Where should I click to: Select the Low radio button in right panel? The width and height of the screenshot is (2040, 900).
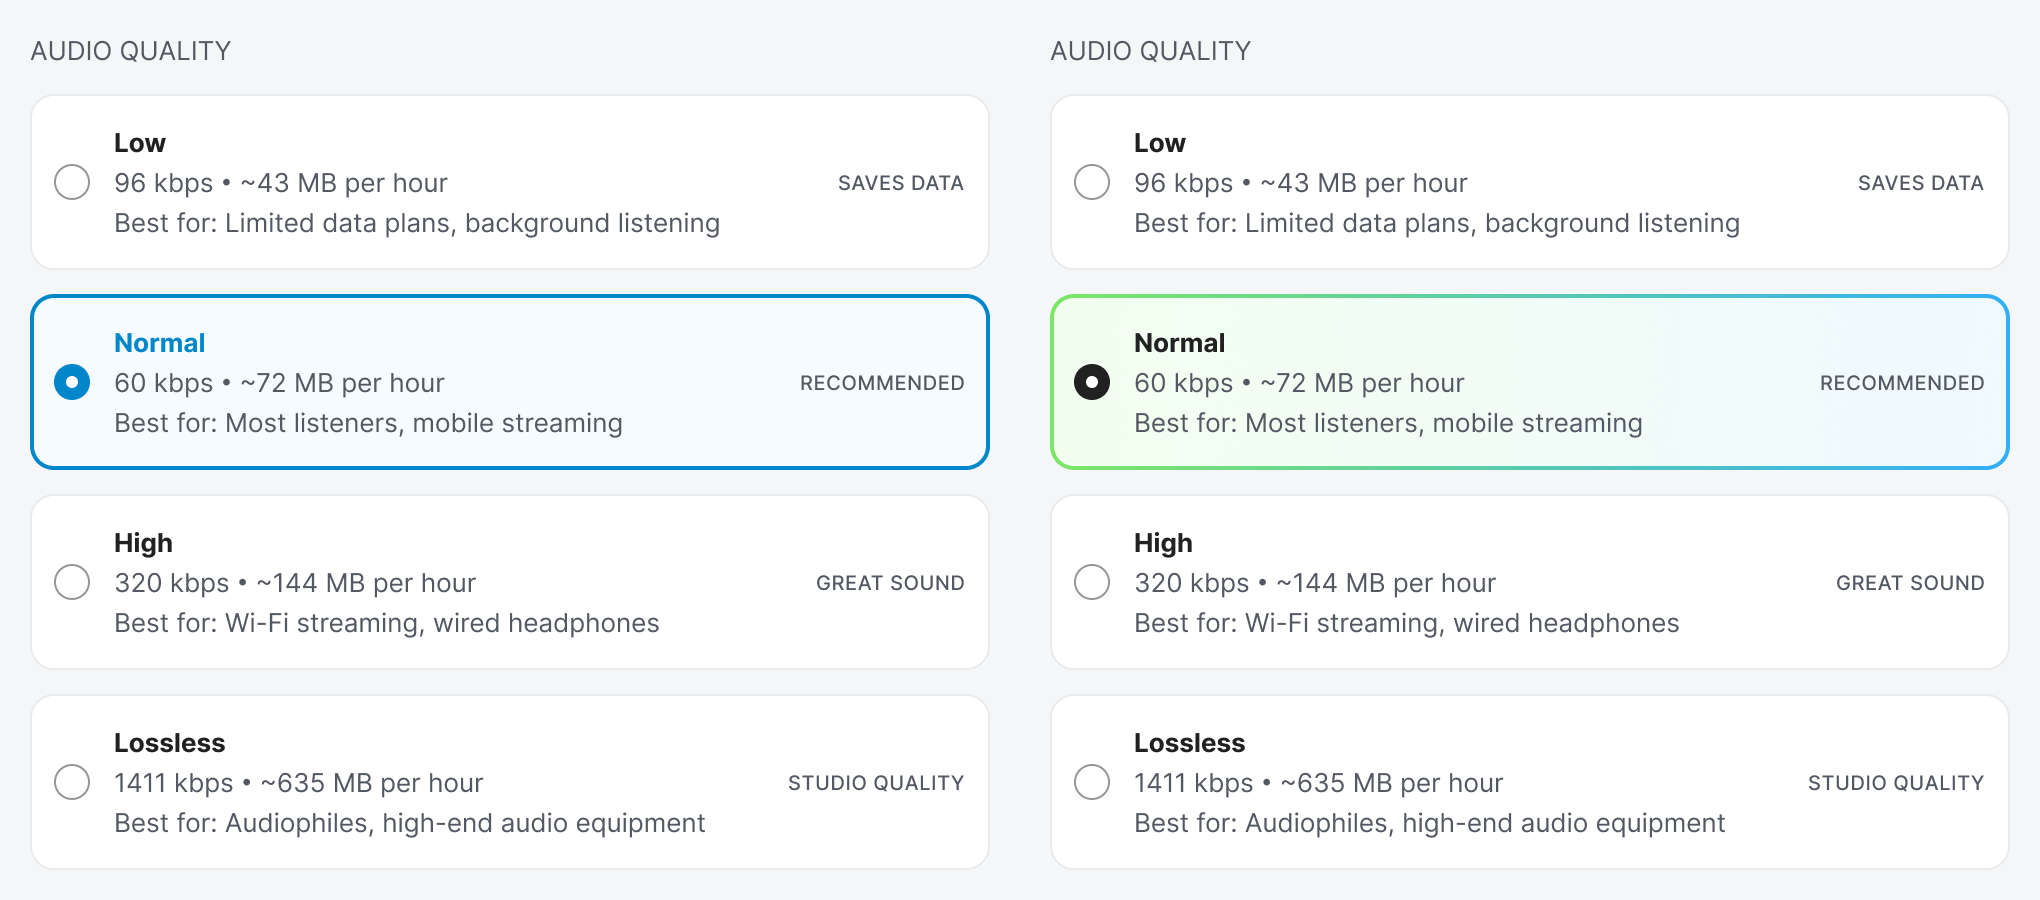1092,182
